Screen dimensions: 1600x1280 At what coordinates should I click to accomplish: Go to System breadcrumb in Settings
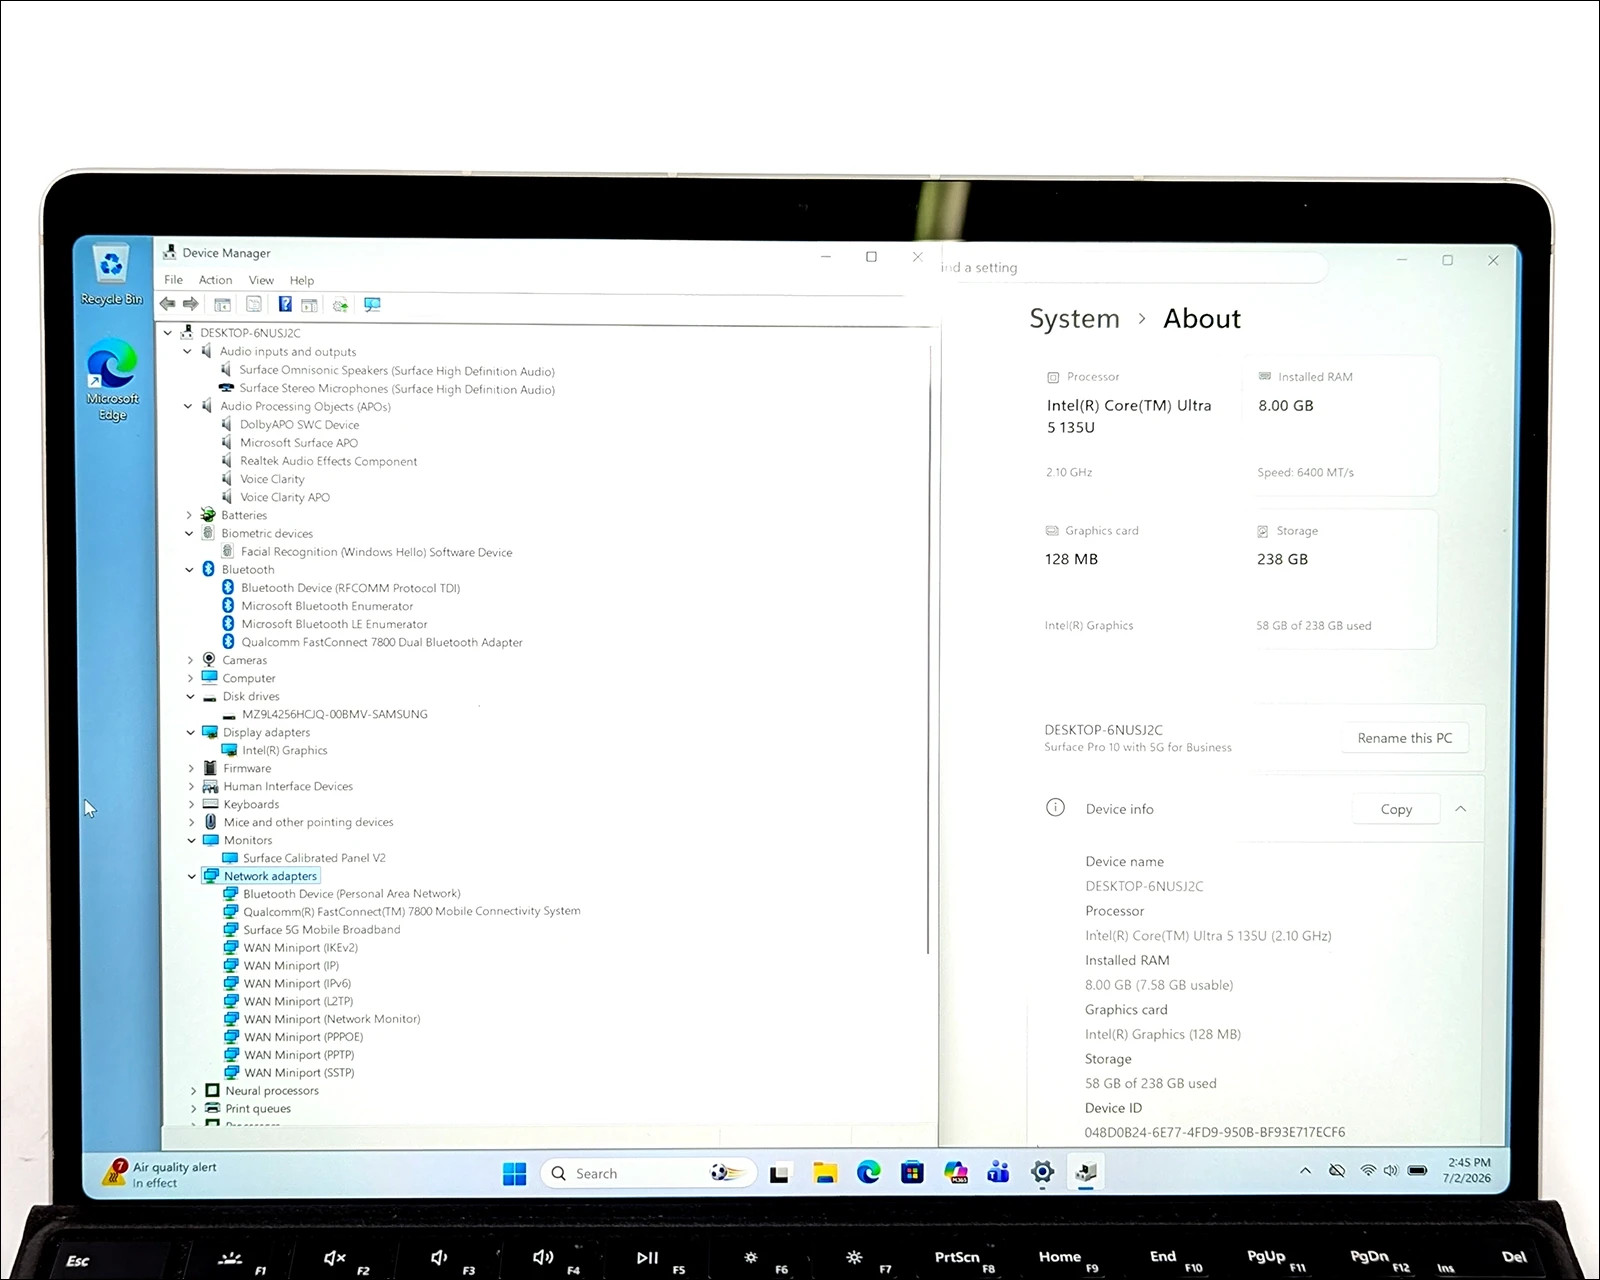click(x=1074, y=319)
